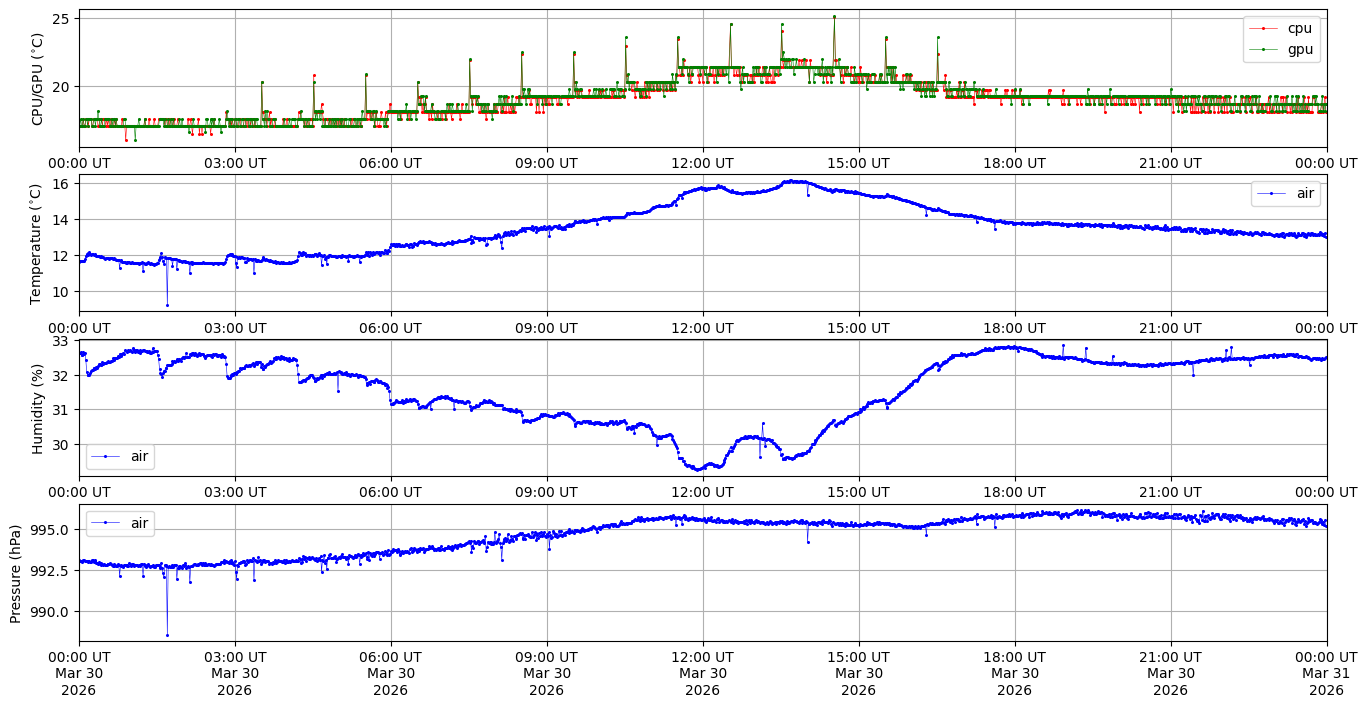1367x707 pixels.
Task: Click the Temperature (°C) y-axis label
Action: point(38,243)
